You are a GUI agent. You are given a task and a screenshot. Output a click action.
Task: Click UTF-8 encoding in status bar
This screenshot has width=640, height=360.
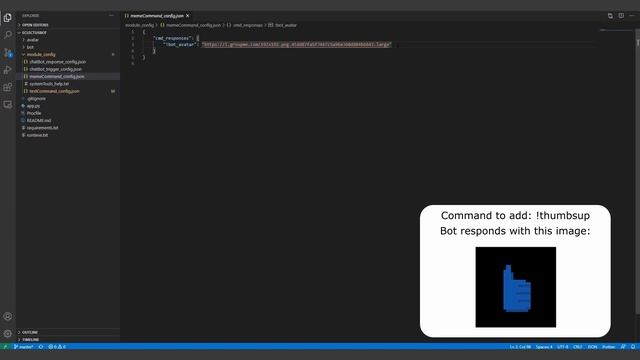pyautogui.click(x=562, y=347)
